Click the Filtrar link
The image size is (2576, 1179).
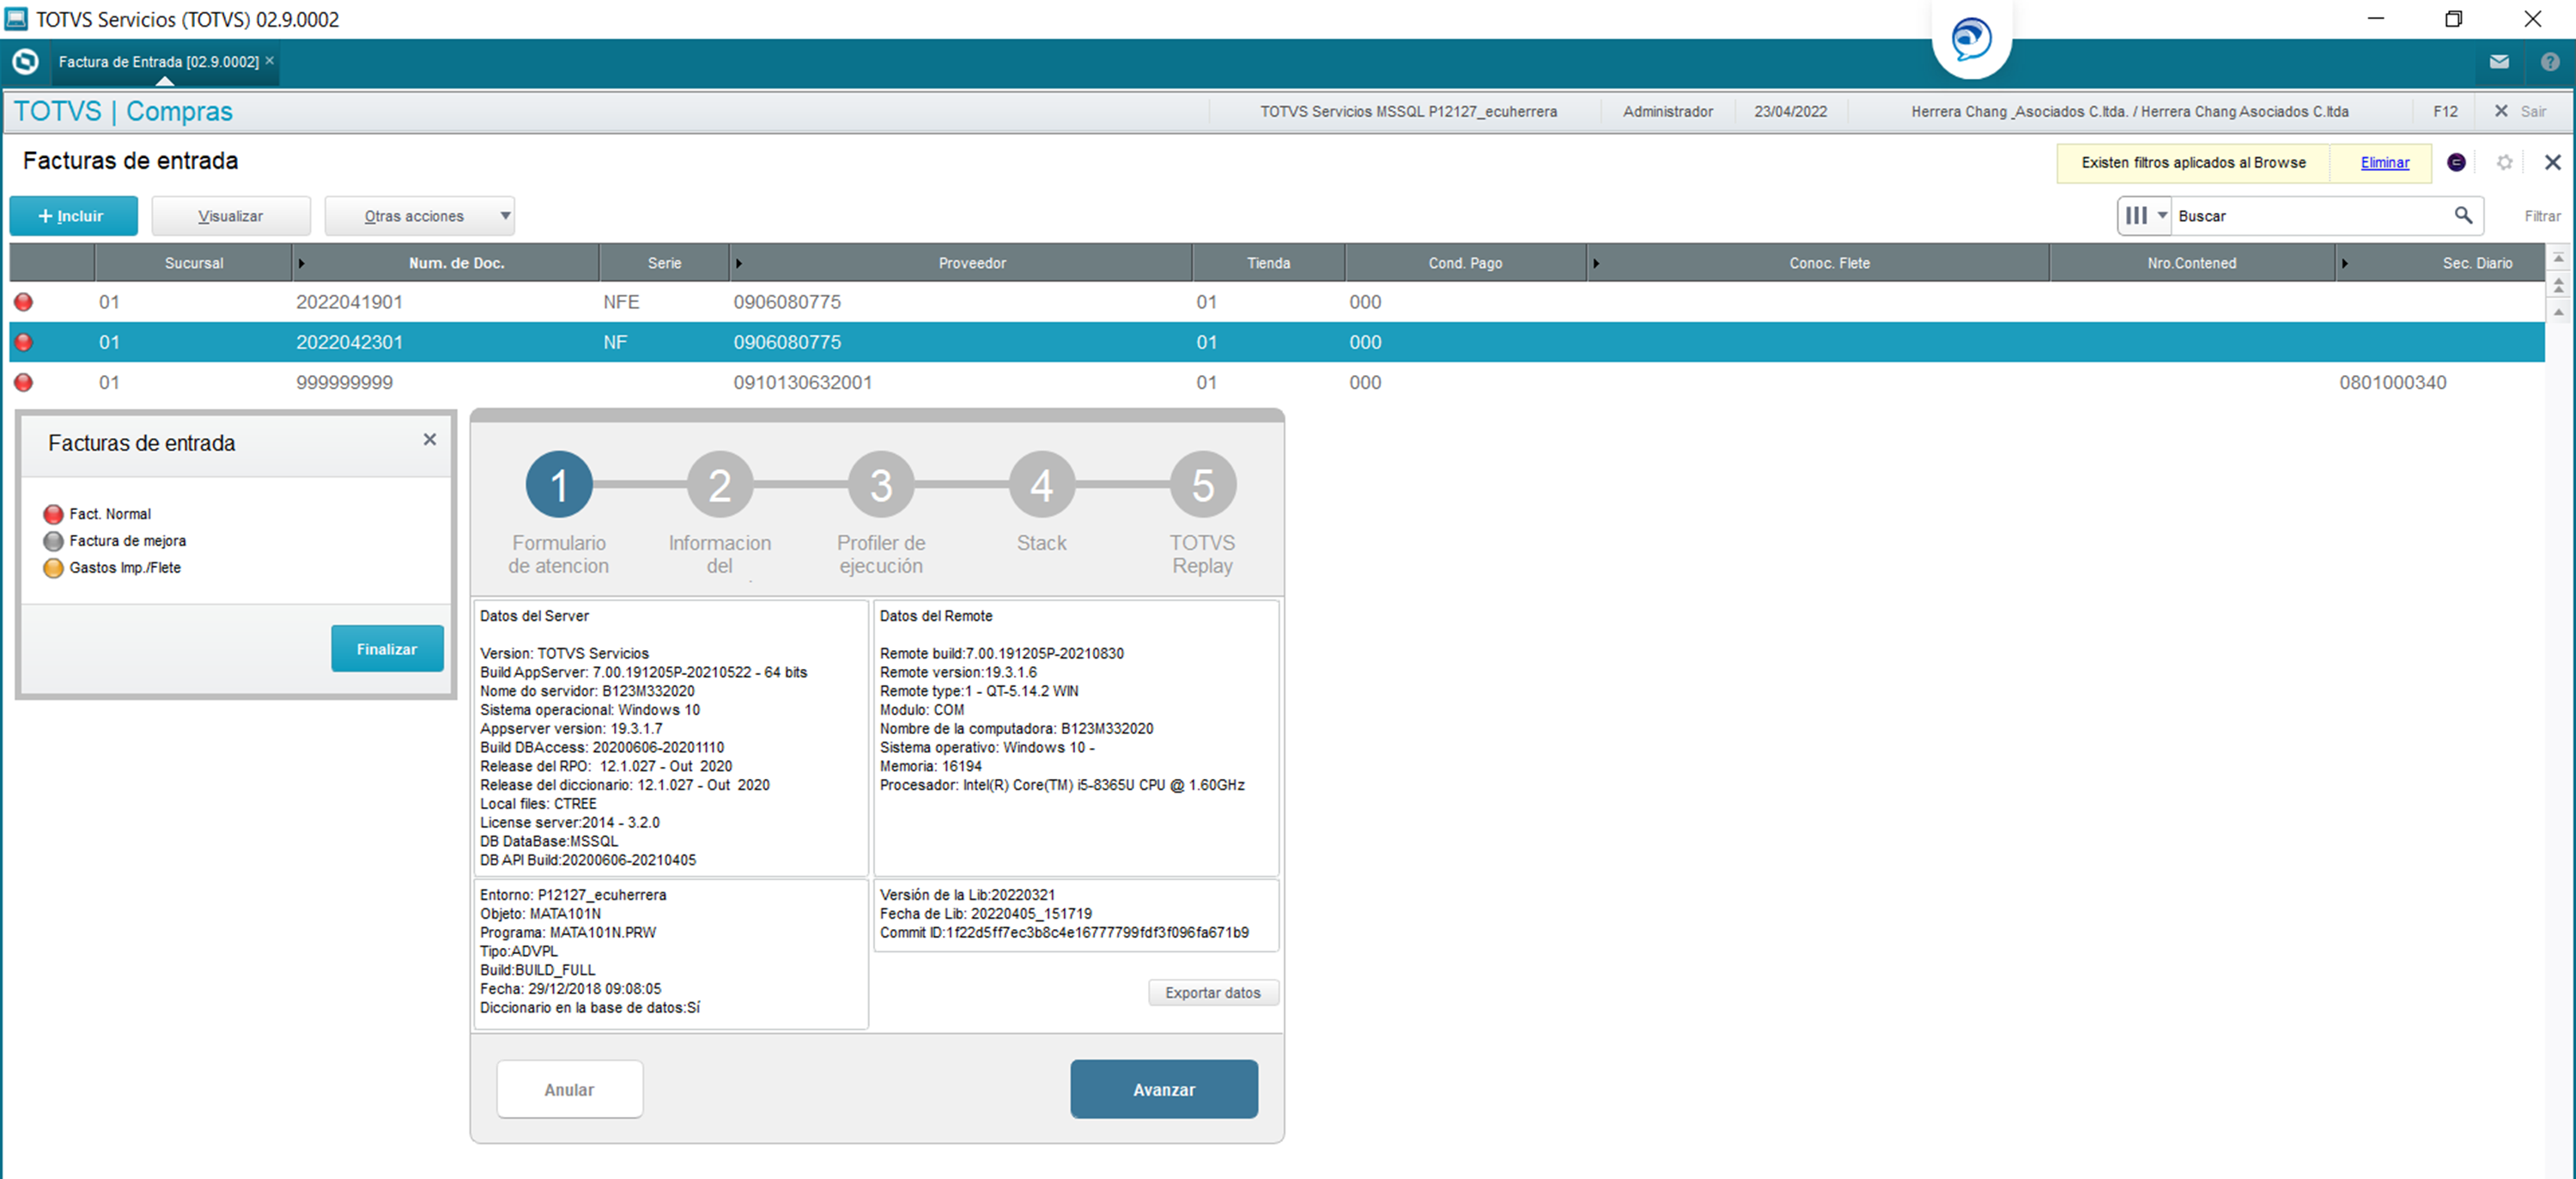[x=2542, y=216]
